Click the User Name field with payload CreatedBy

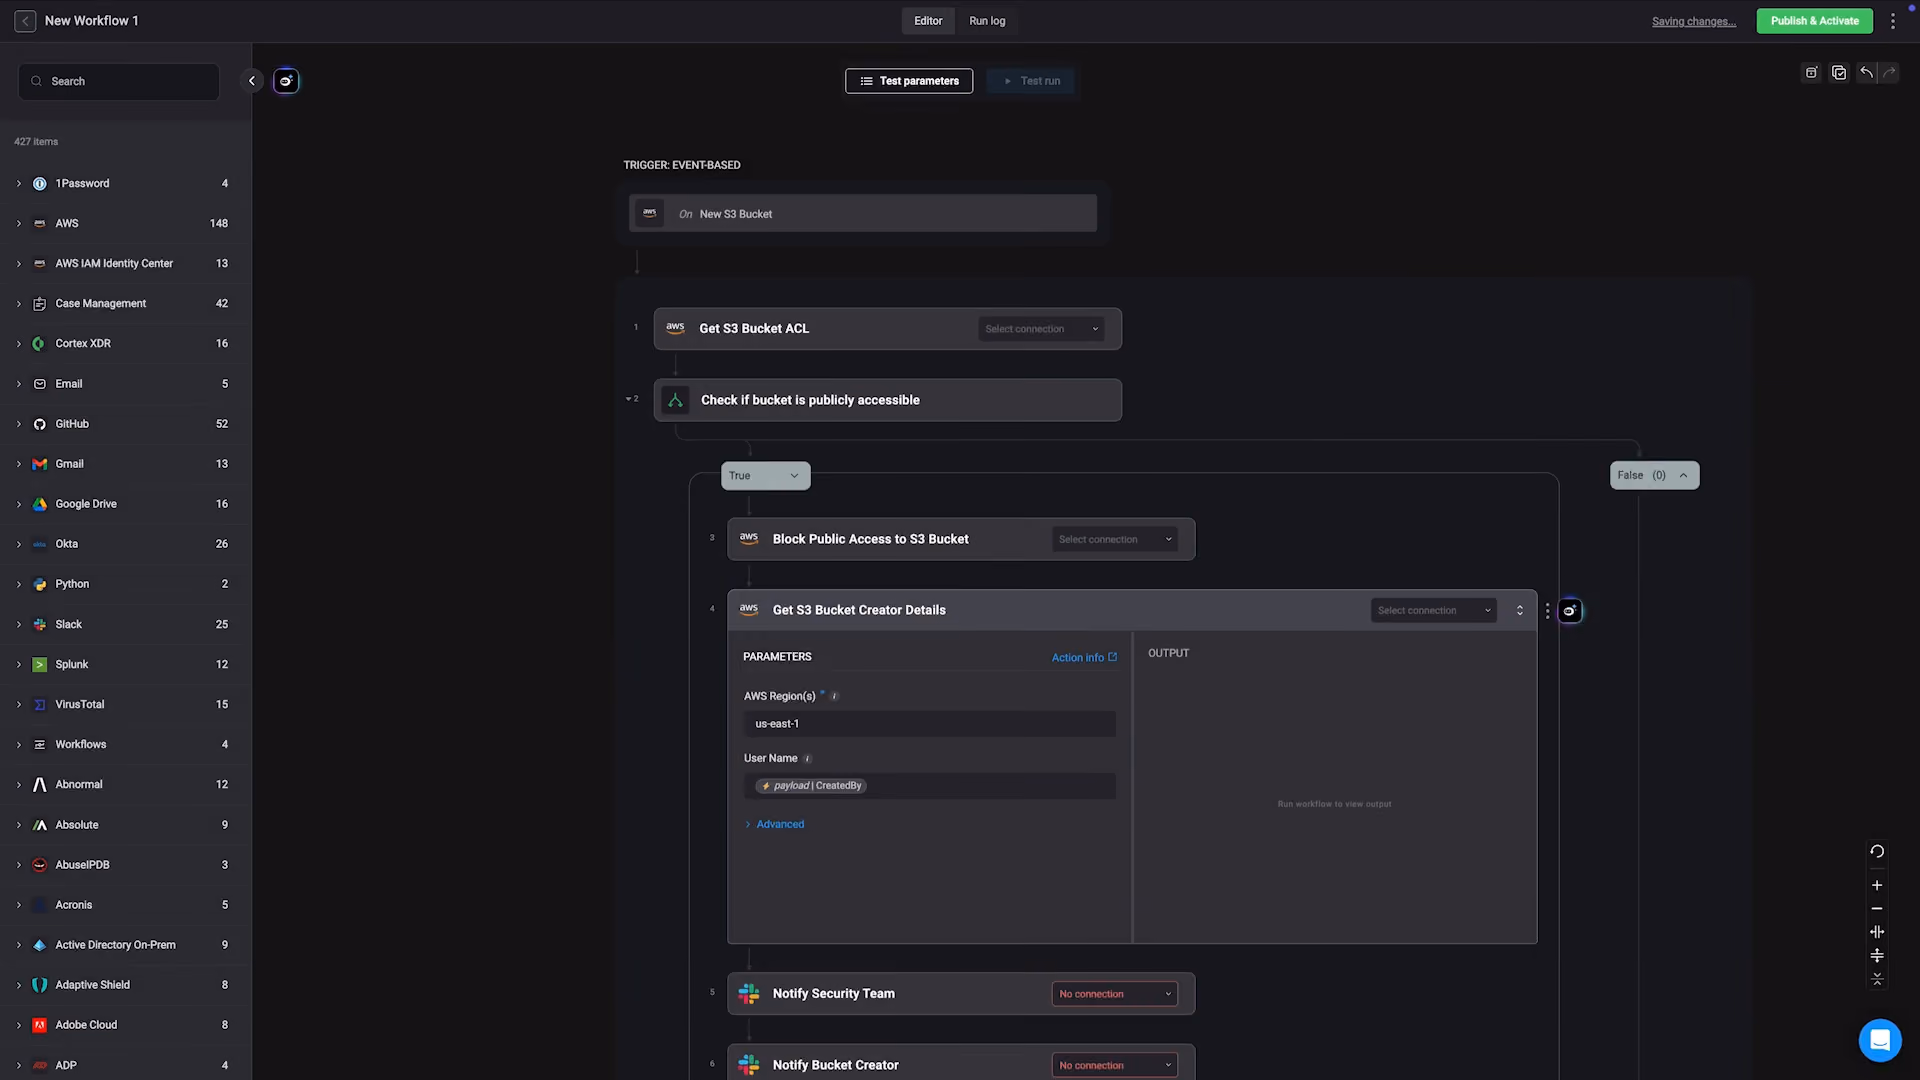[x=930, y=786]
